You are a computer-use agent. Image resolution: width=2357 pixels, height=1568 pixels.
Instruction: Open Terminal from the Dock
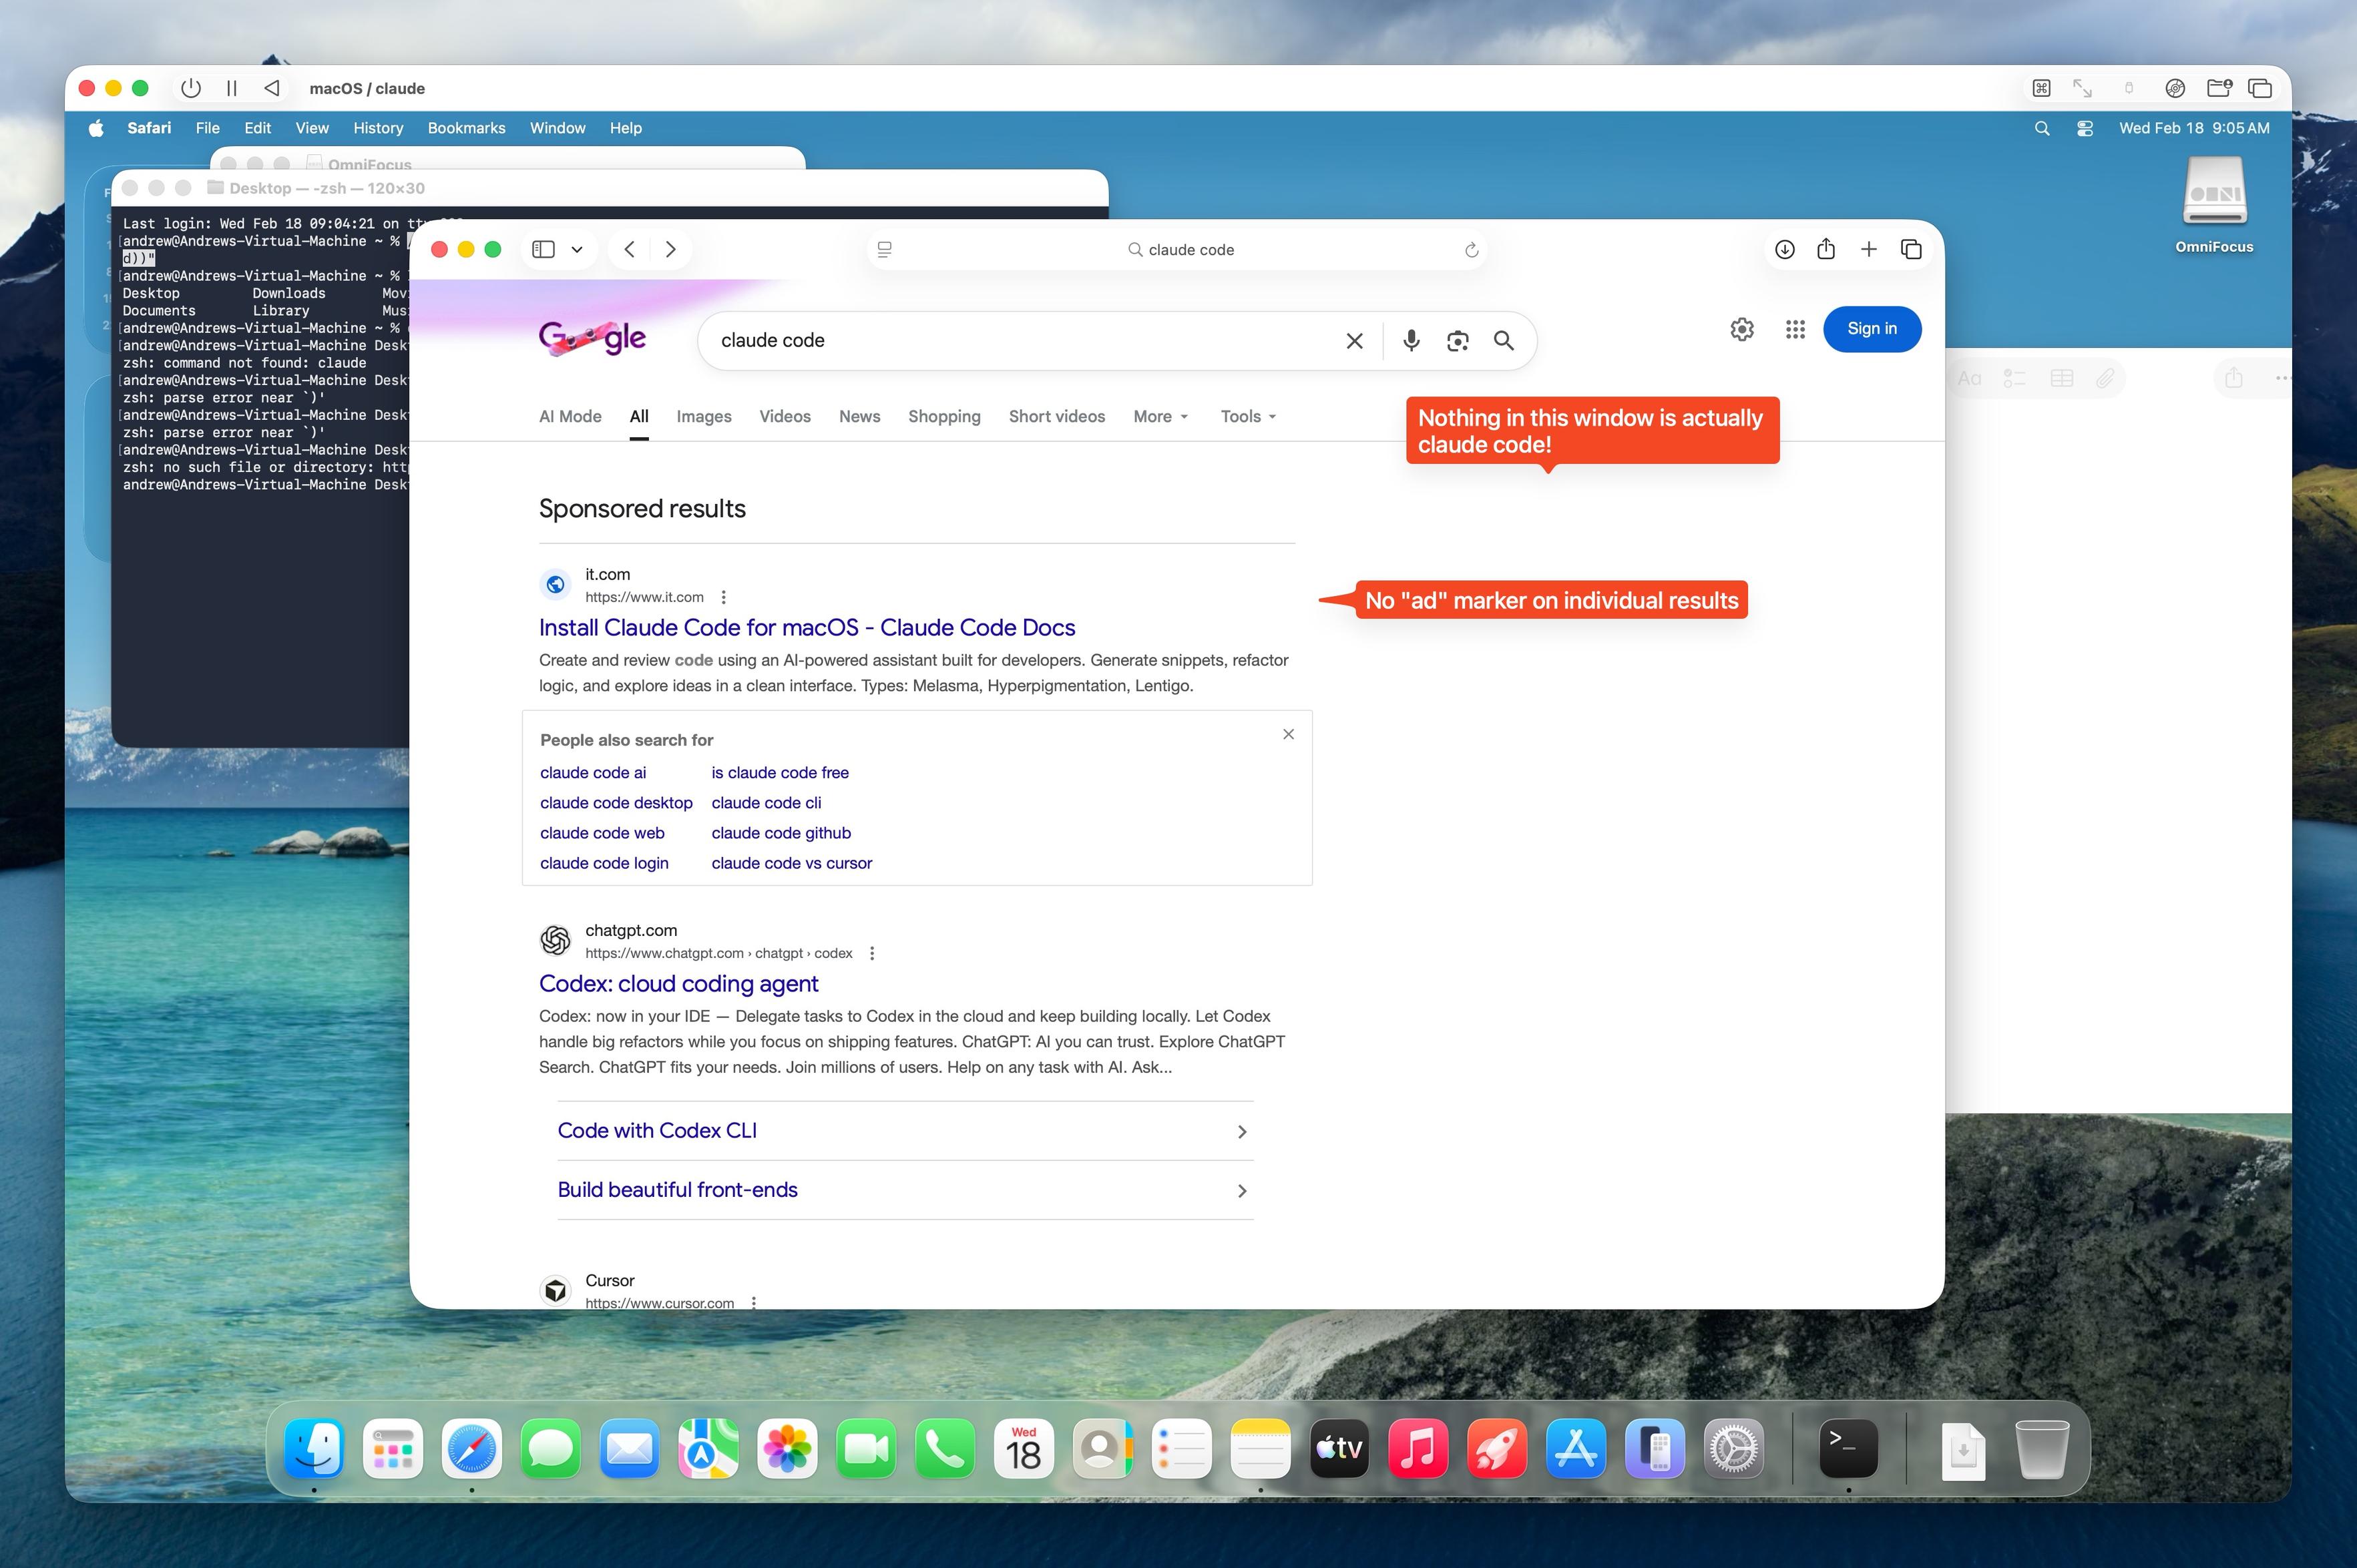(1848, 1448)
